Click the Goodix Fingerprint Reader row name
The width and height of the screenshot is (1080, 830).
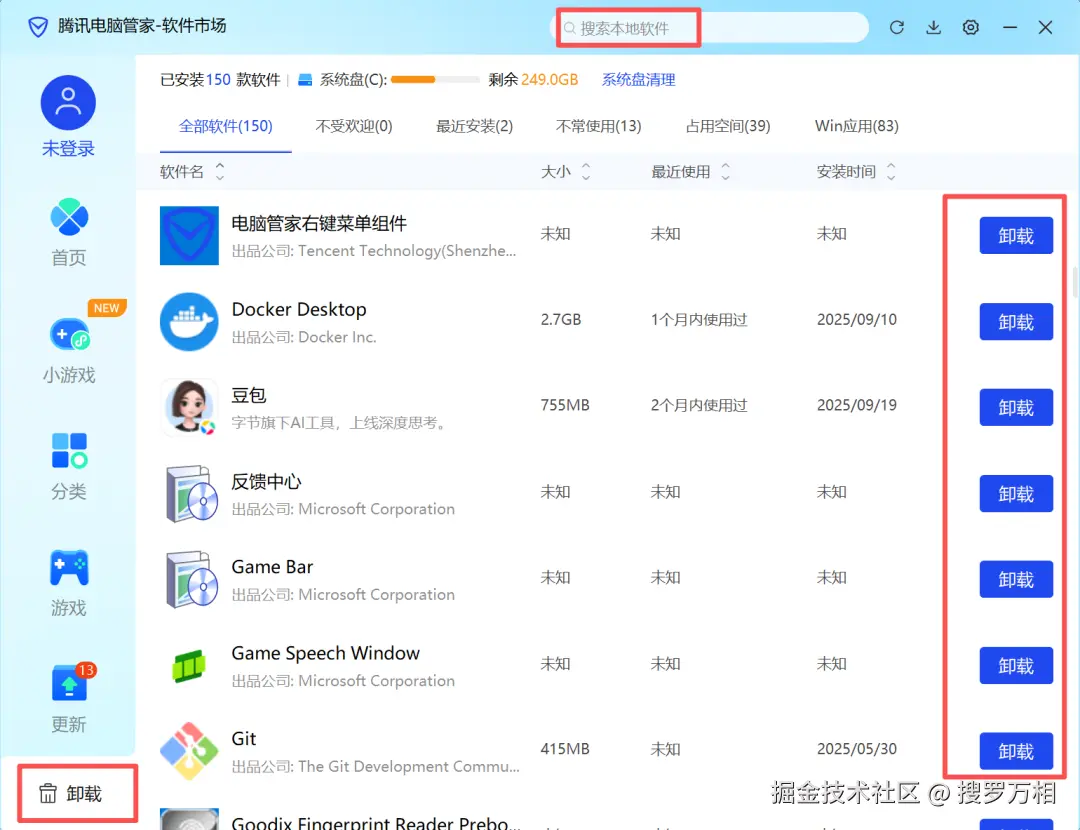[375, 822]
